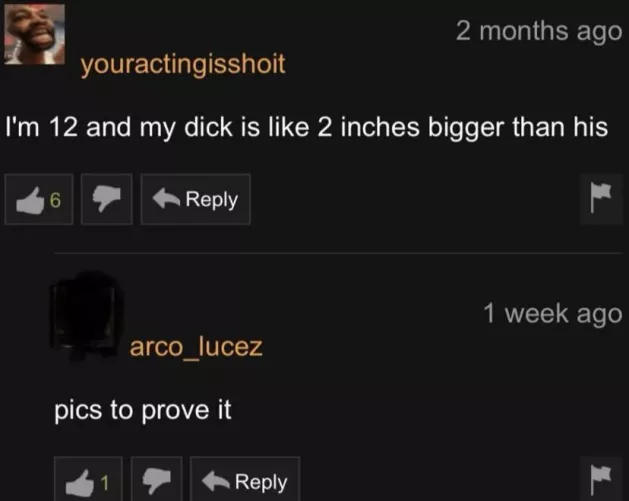Click the like count 1 on arco_lucez's reply
This screenshot has height=501, width=629.
point(104,483)
